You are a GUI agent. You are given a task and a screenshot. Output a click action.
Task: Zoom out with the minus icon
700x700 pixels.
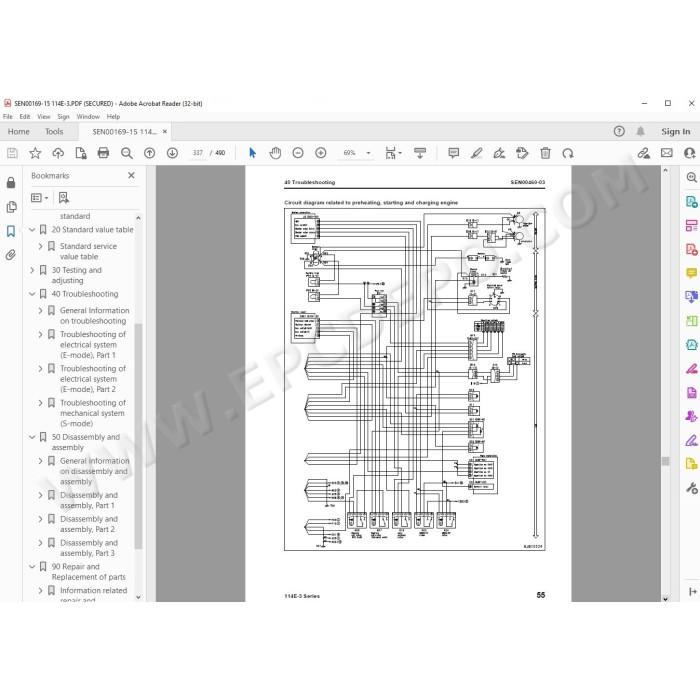coord(298,153)
